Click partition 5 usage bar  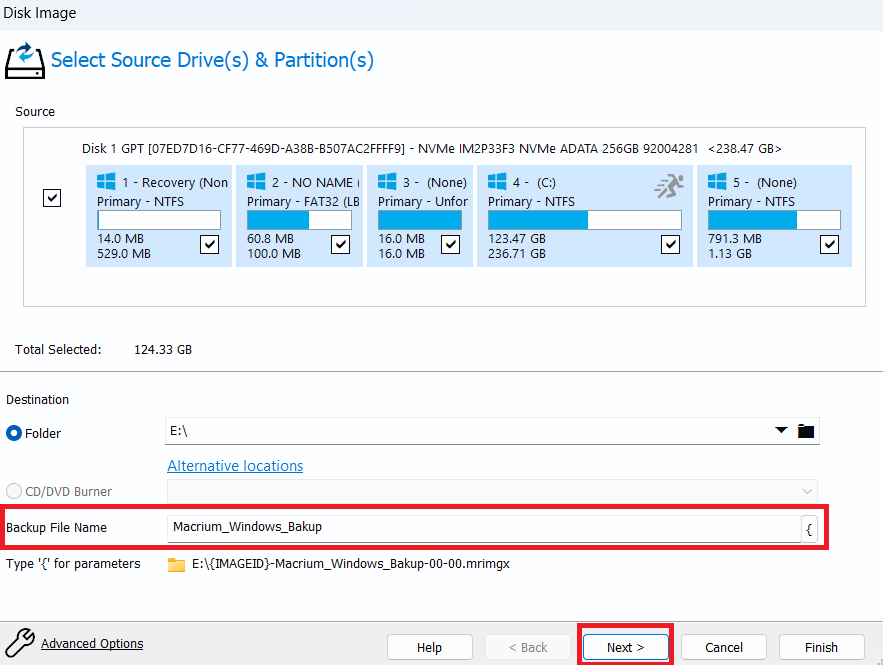click(774, 220)
